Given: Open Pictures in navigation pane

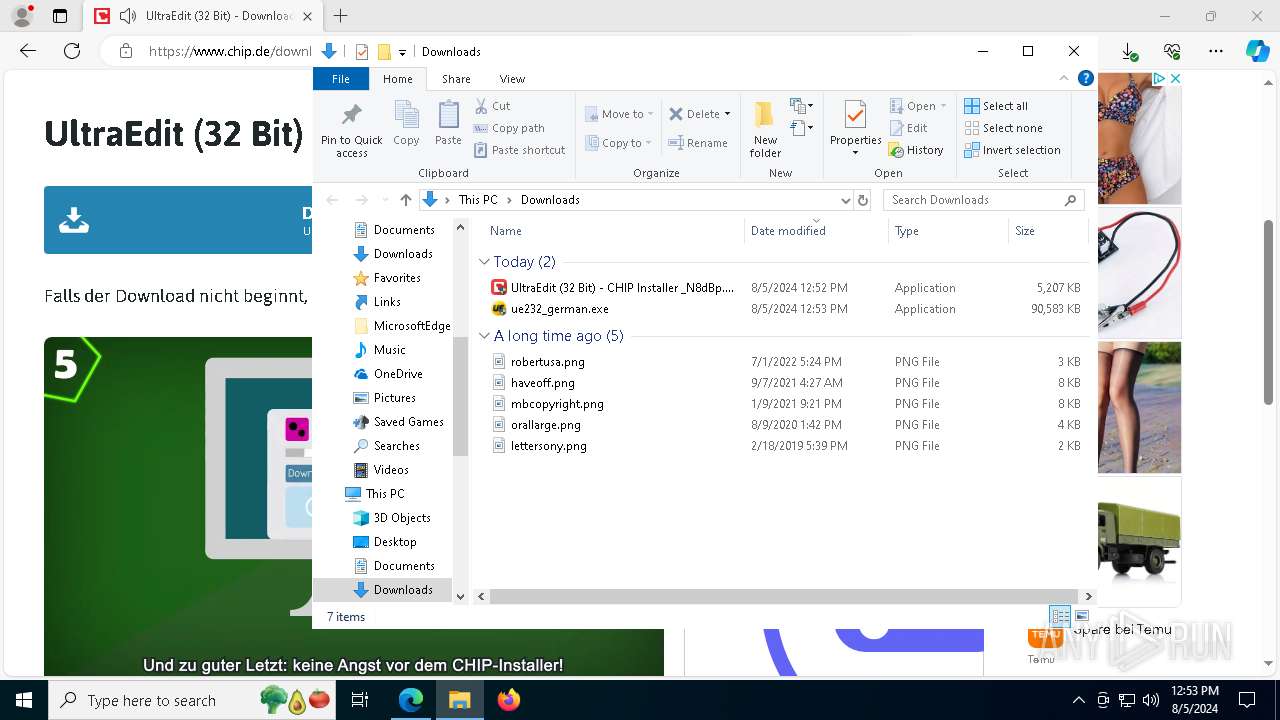Looking at the screenshot, I should [x=394, y=398].
